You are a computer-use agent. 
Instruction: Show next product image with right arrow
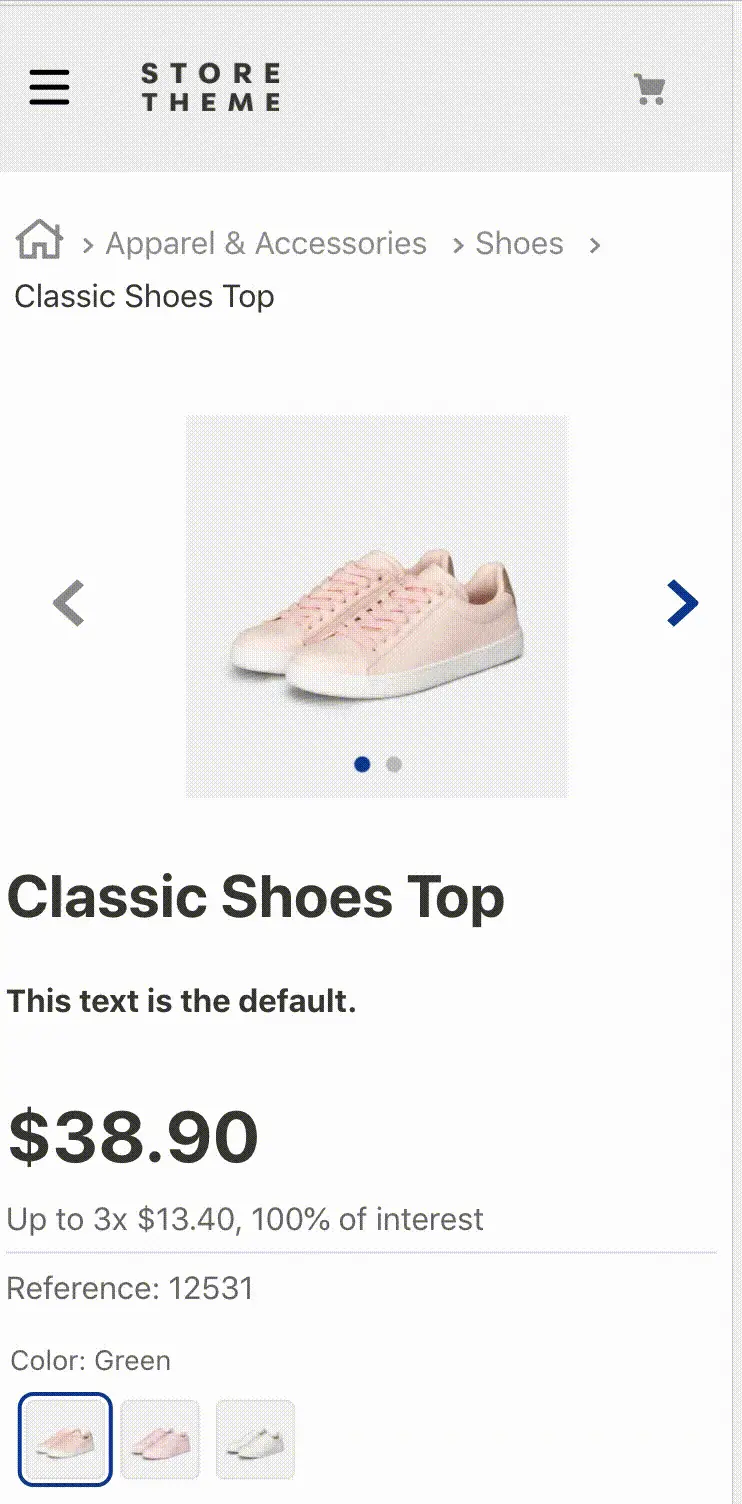point(682,603)
